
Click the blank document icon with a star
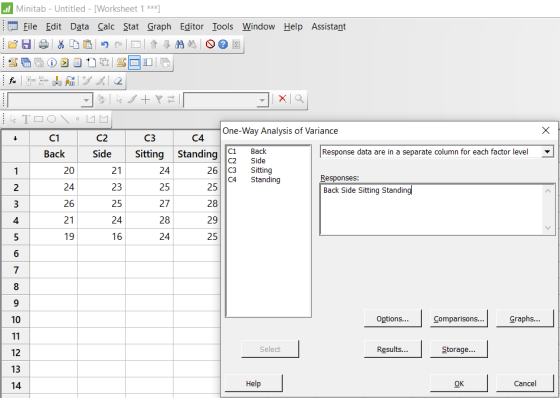tap(91, 63)
